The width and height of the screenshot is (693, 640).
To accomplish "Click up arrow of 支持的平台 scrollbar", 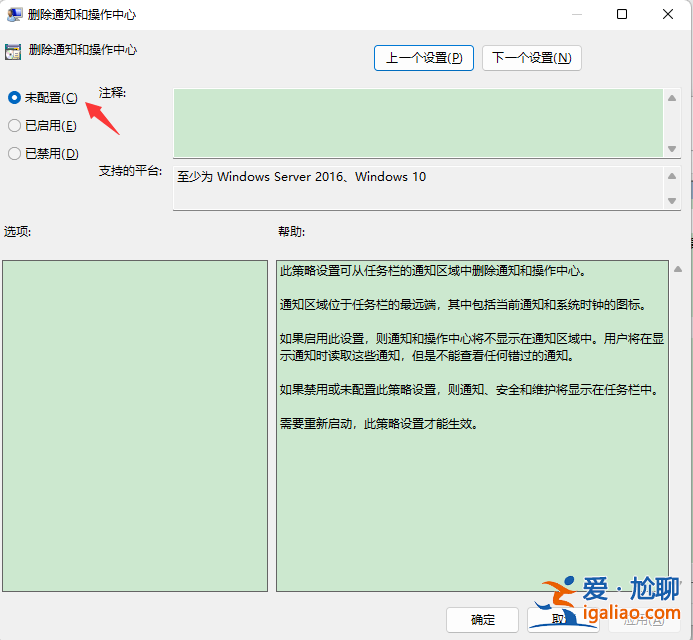I will pyautogui.click(x=672, y=176).
